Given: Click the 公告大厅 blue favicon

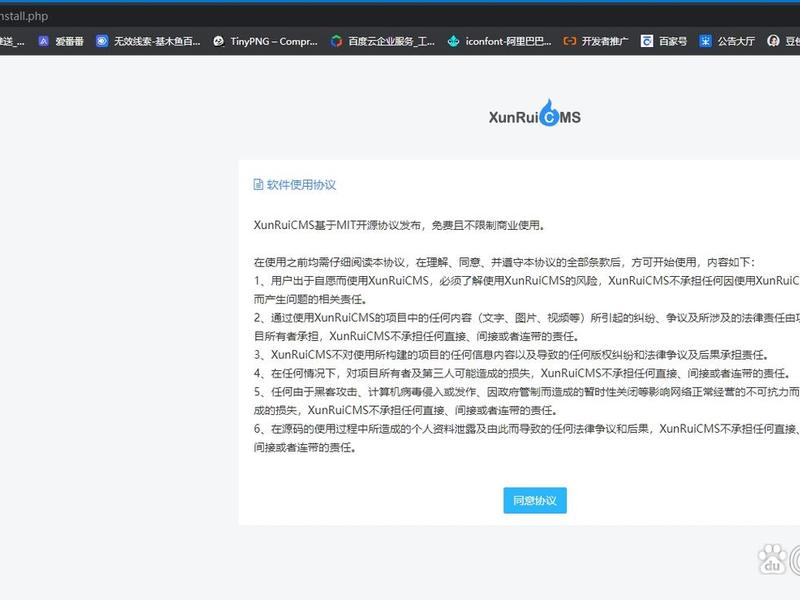Looking at the screenshot, I should (705, 41).
